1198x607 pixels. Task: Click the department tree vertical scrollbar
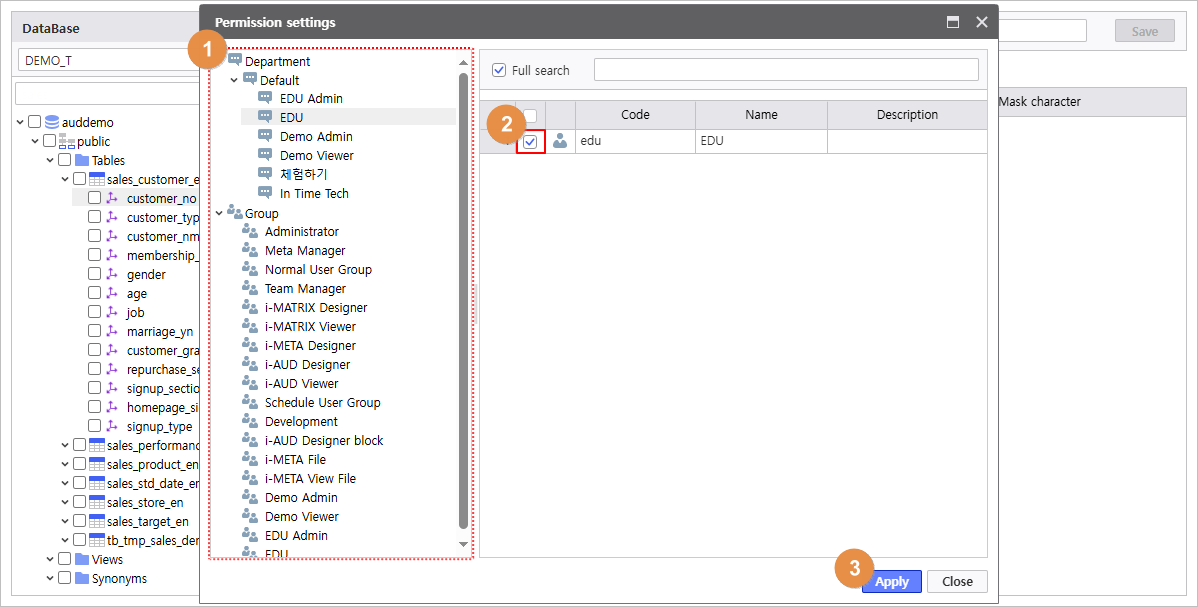point(463,300)
